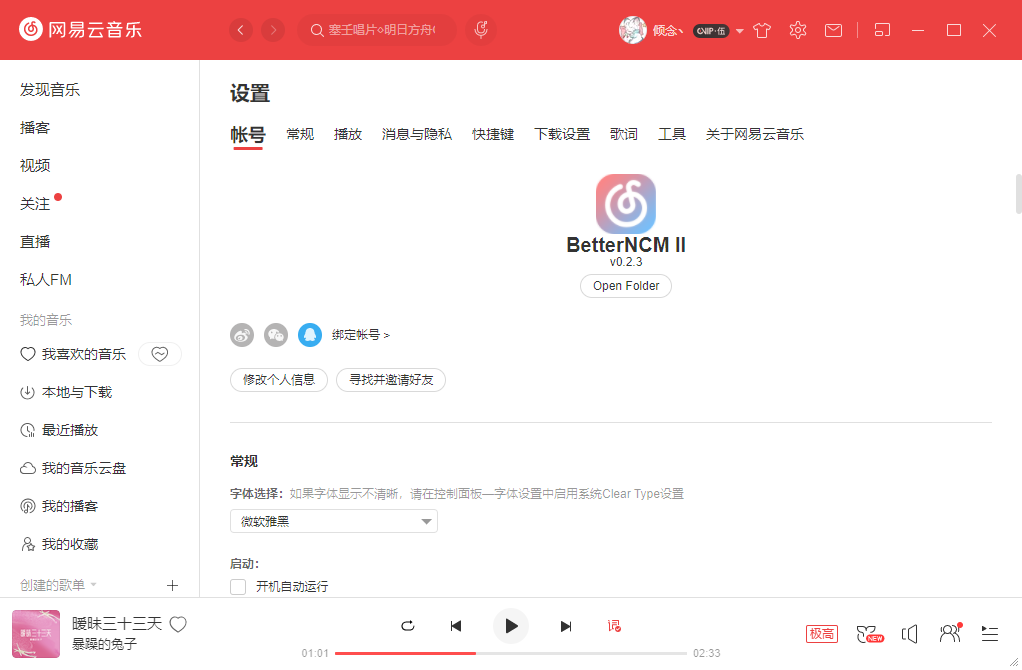Select the 关于网易云音乐 tab

[755, 134]
